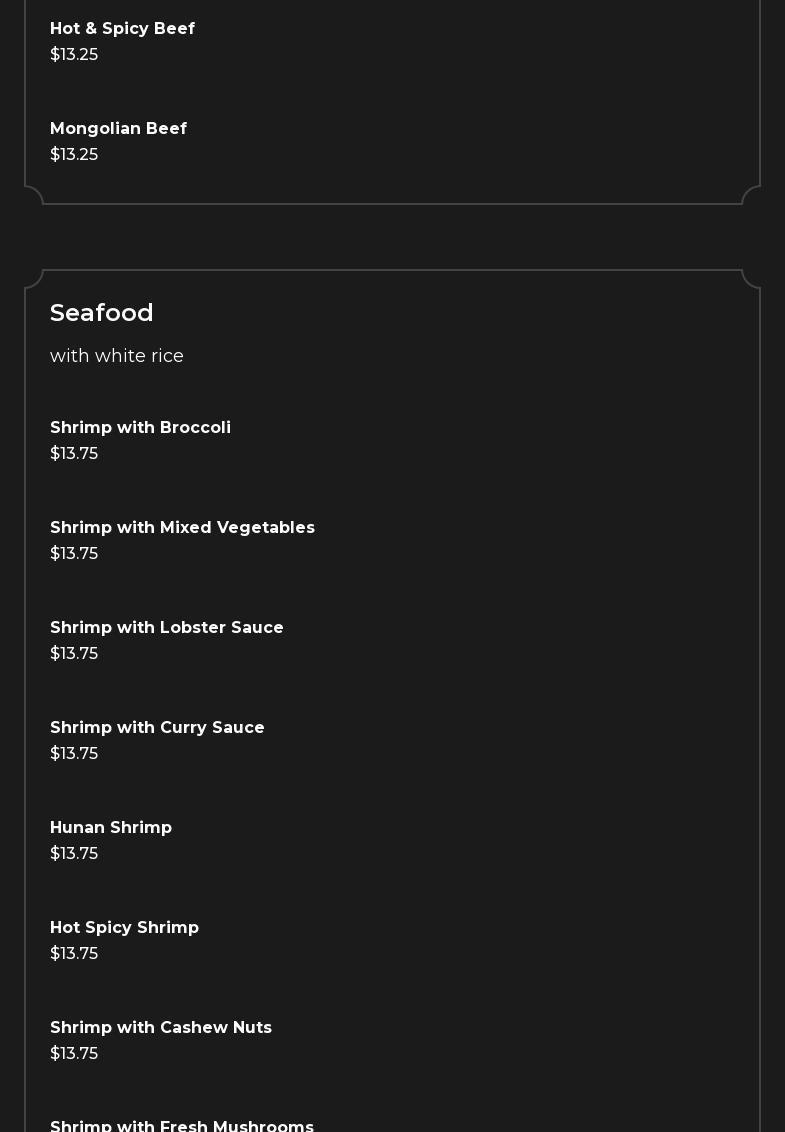Click the 'with white rice' subtitle
Image resolution: width=785 pixels, height=1132 pixels.
[117, 356]
